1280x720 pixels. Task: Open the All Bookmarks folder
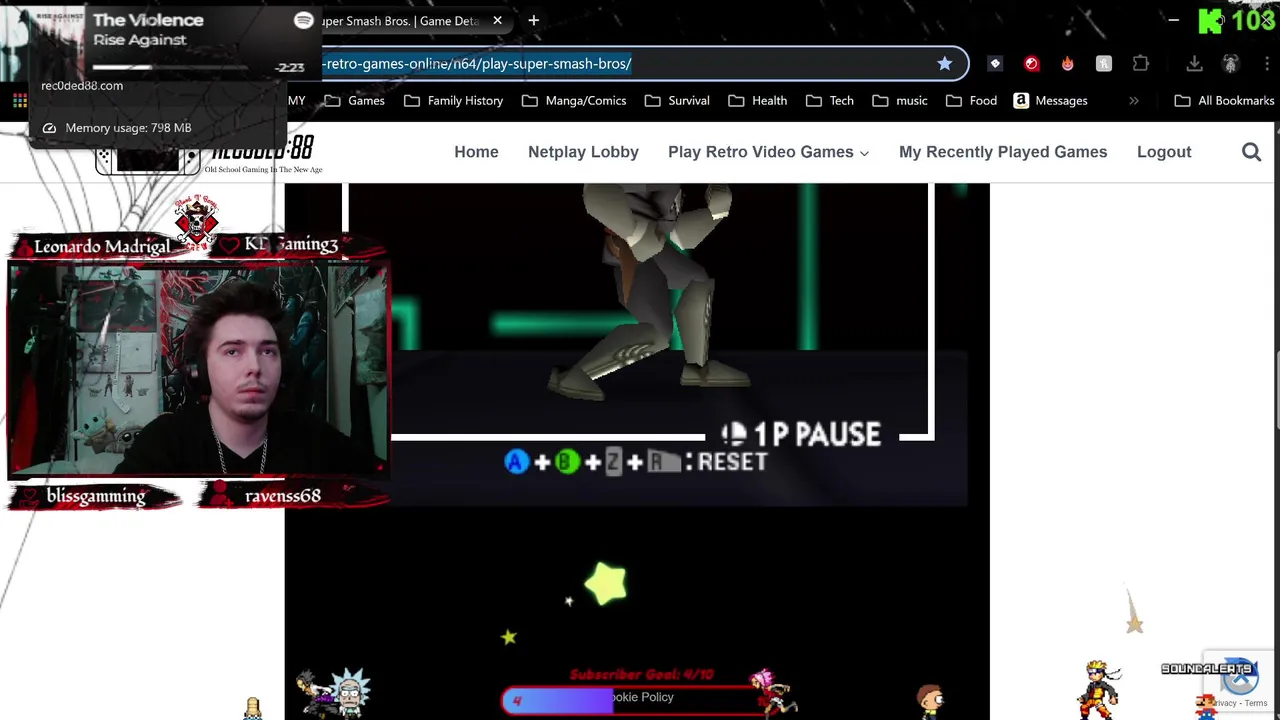click(1224, 100)
